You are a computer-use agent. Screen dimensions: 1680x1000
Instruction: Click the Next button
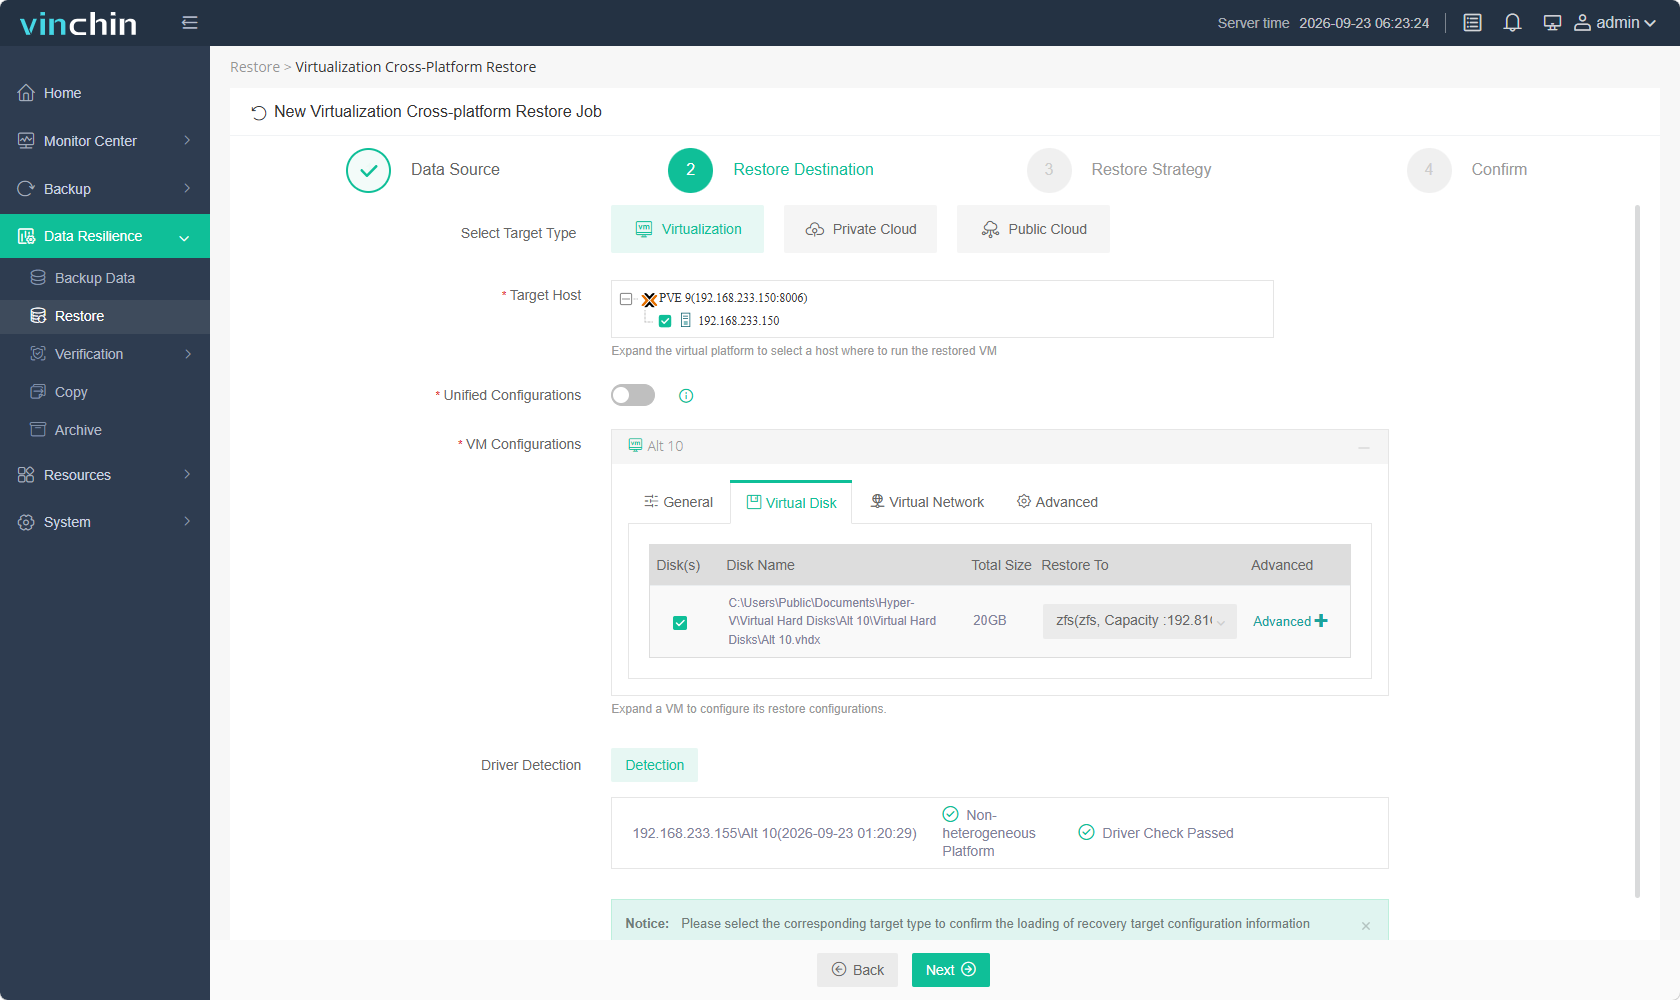point(951,970)
